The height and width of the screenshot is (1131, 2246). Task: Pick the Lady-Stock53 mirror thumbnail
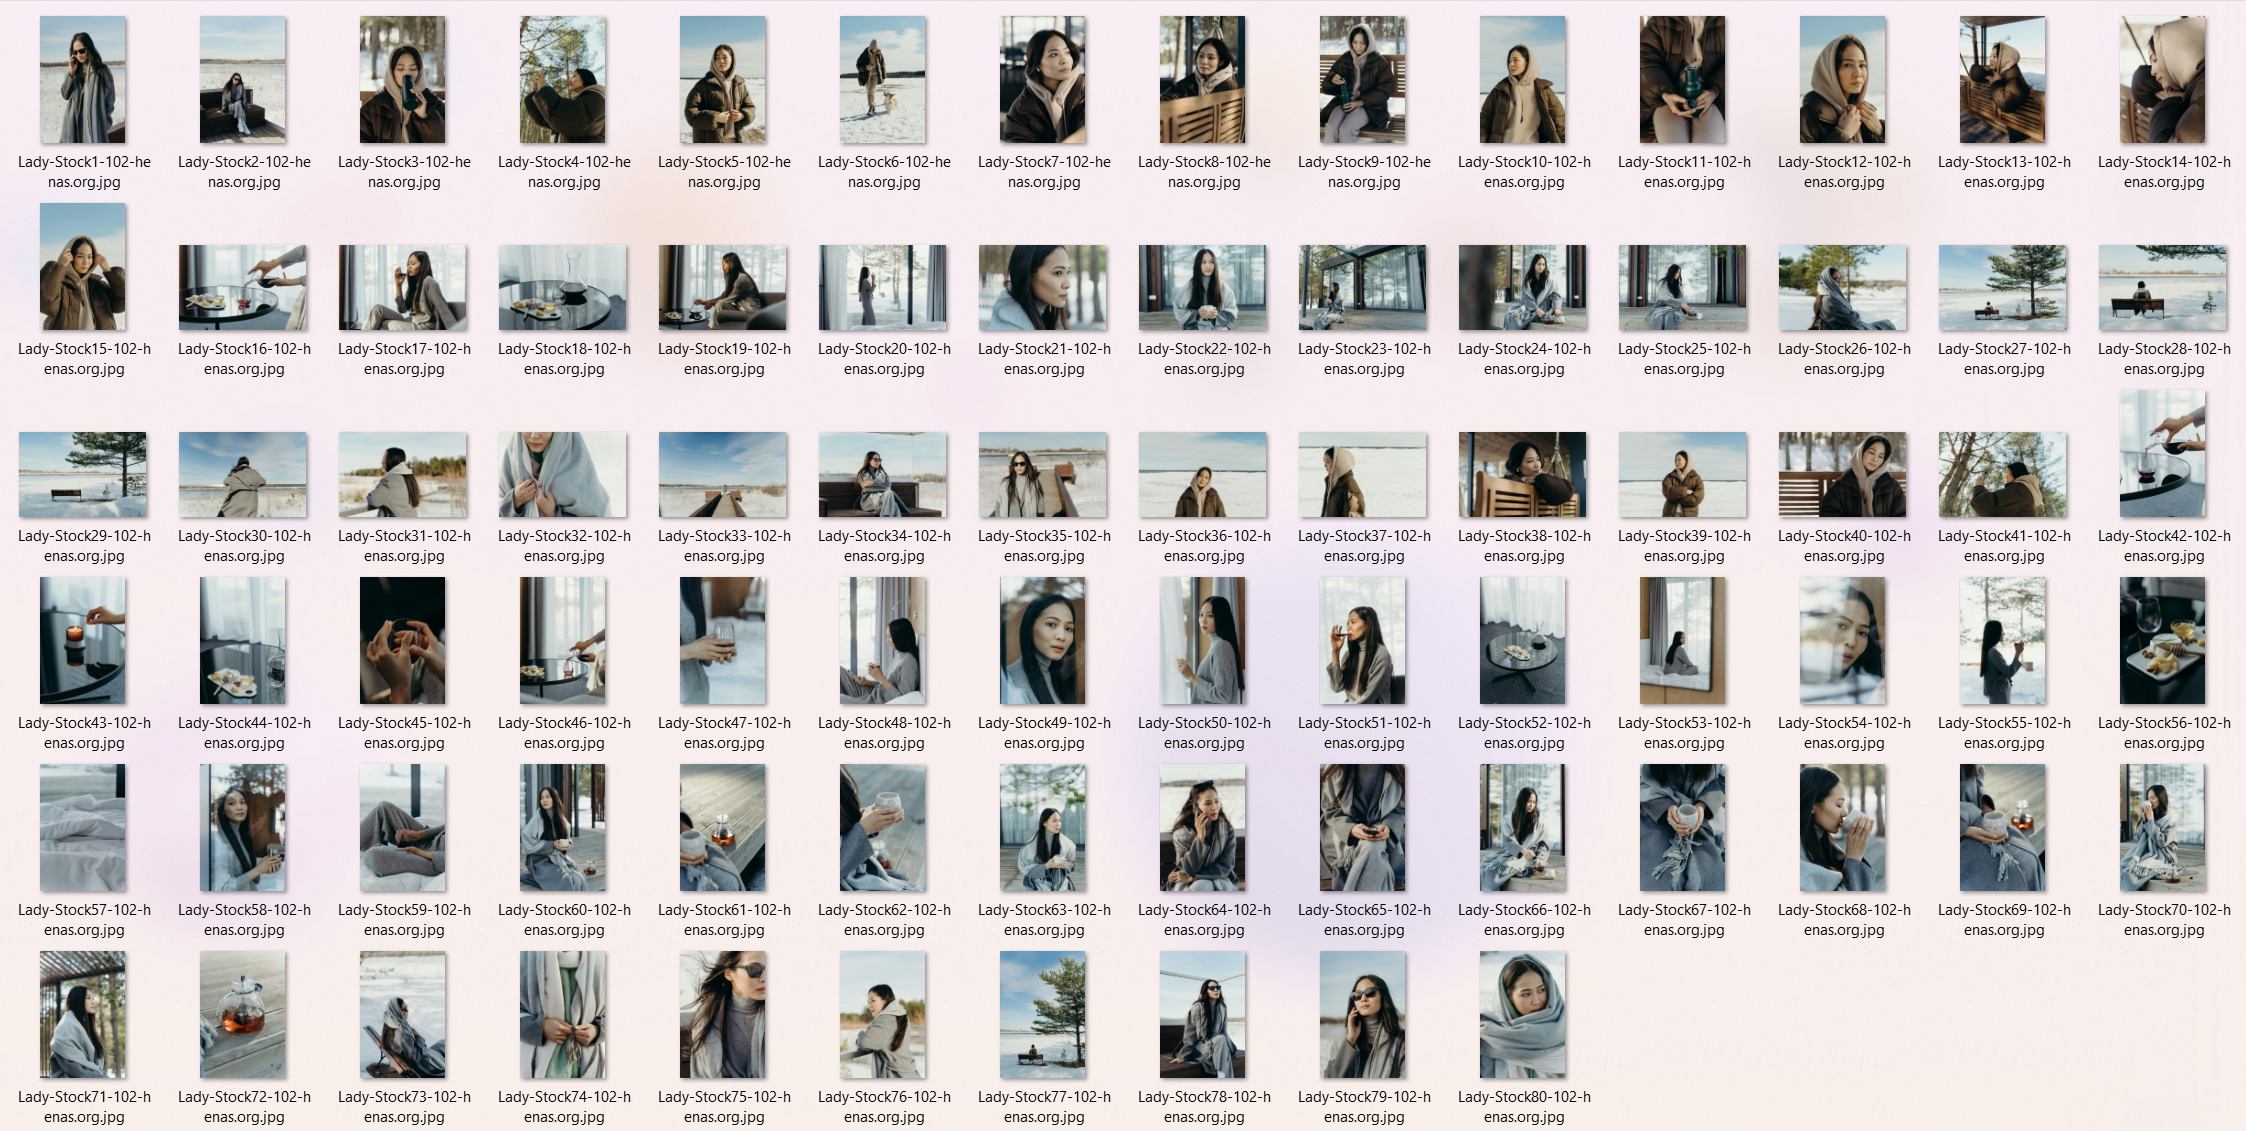pos(1683,640)
